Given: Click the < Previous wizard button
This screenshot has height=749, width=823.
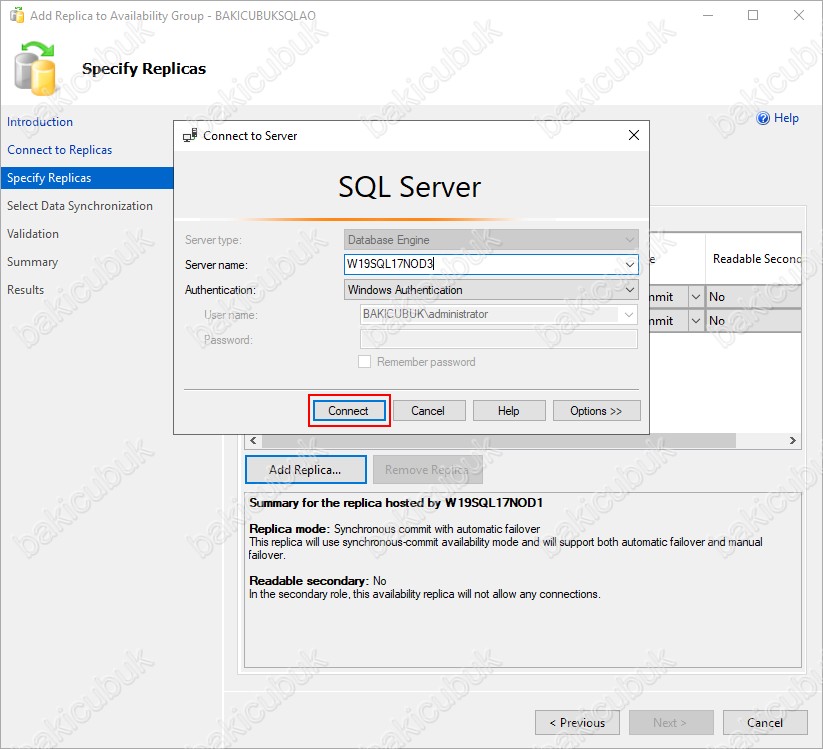Looking at the screenshot, I should [577, 723].
